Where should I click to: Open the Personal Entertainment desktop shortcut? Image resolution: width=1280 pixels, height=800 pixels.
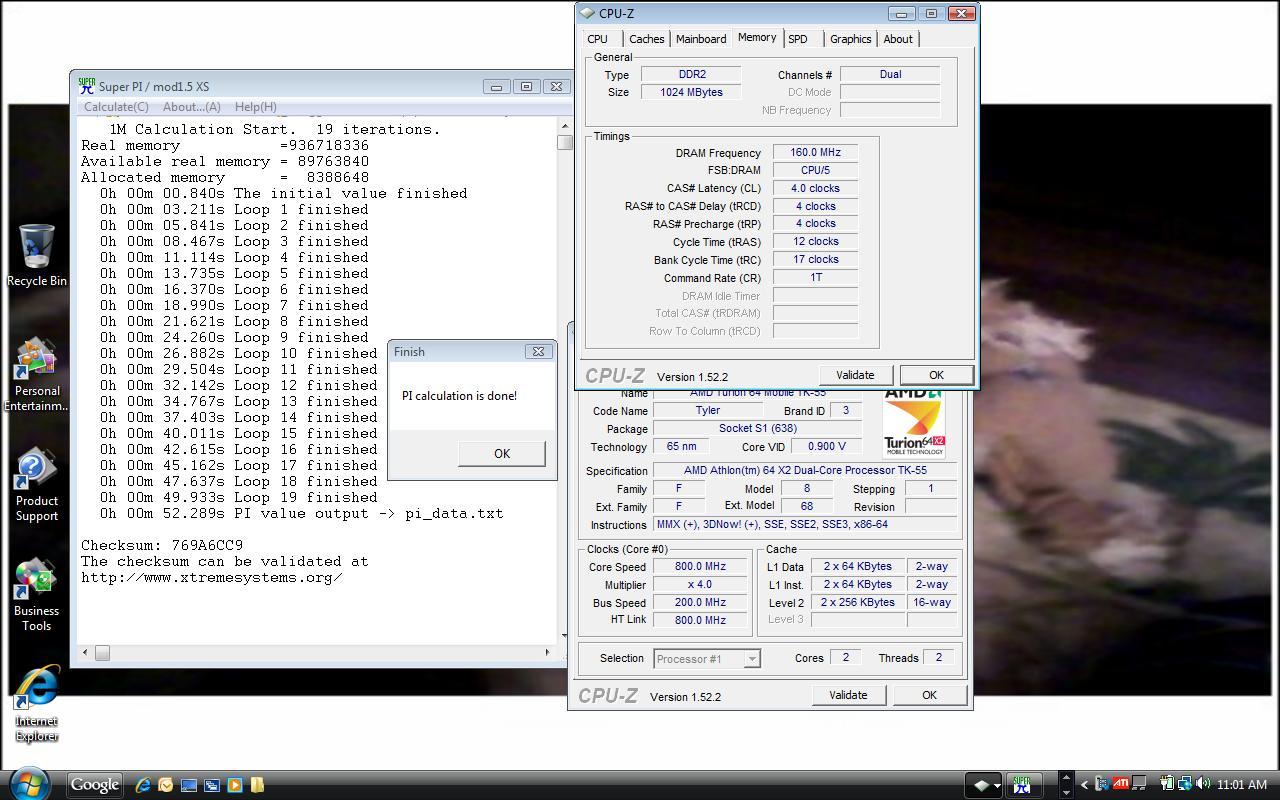pyautogui.click(x=37, y=376)
